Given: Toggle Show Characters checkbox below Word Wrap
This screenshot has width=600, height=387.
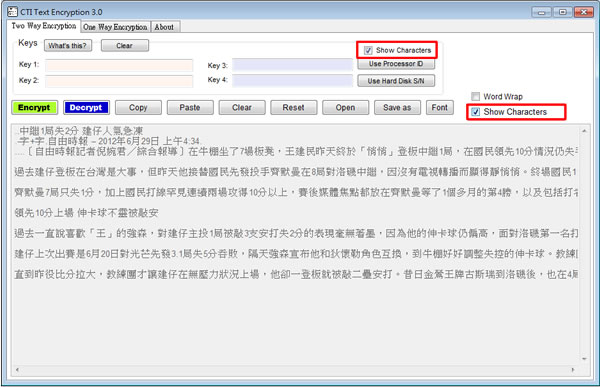Looking at the screenshot, I should point(475,112).
